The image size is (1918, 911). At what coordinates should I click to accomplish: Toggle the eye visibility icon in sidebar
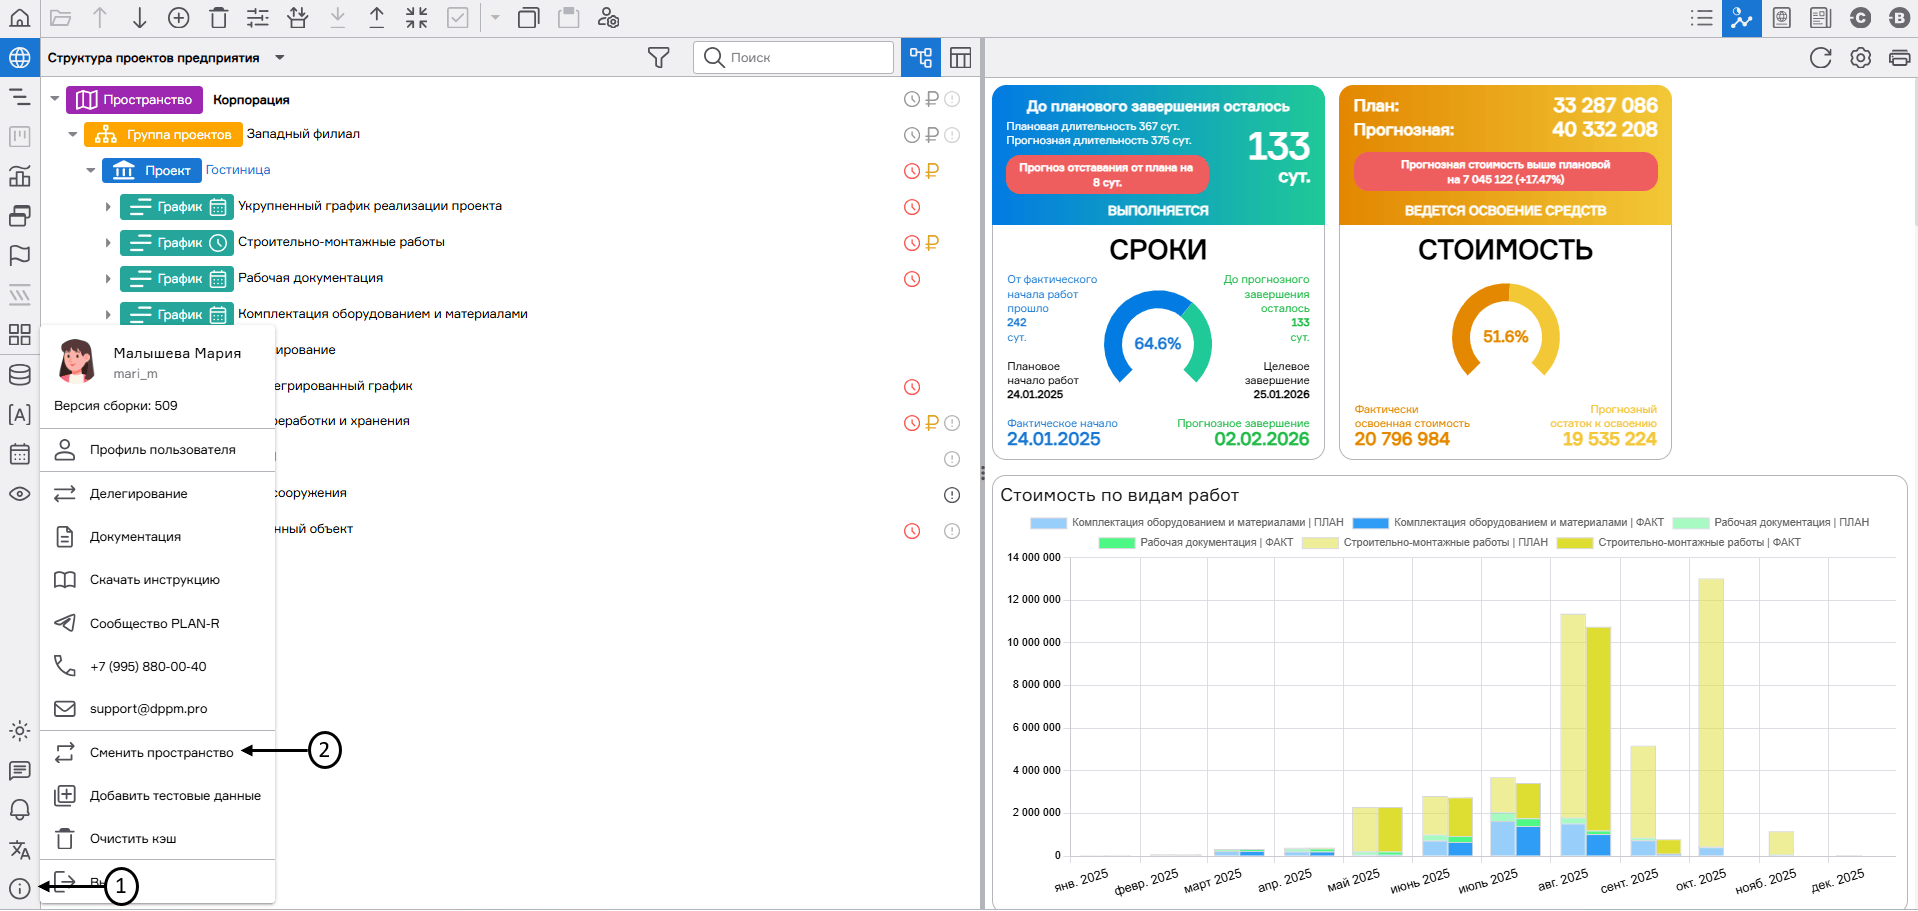pos(19,494)
